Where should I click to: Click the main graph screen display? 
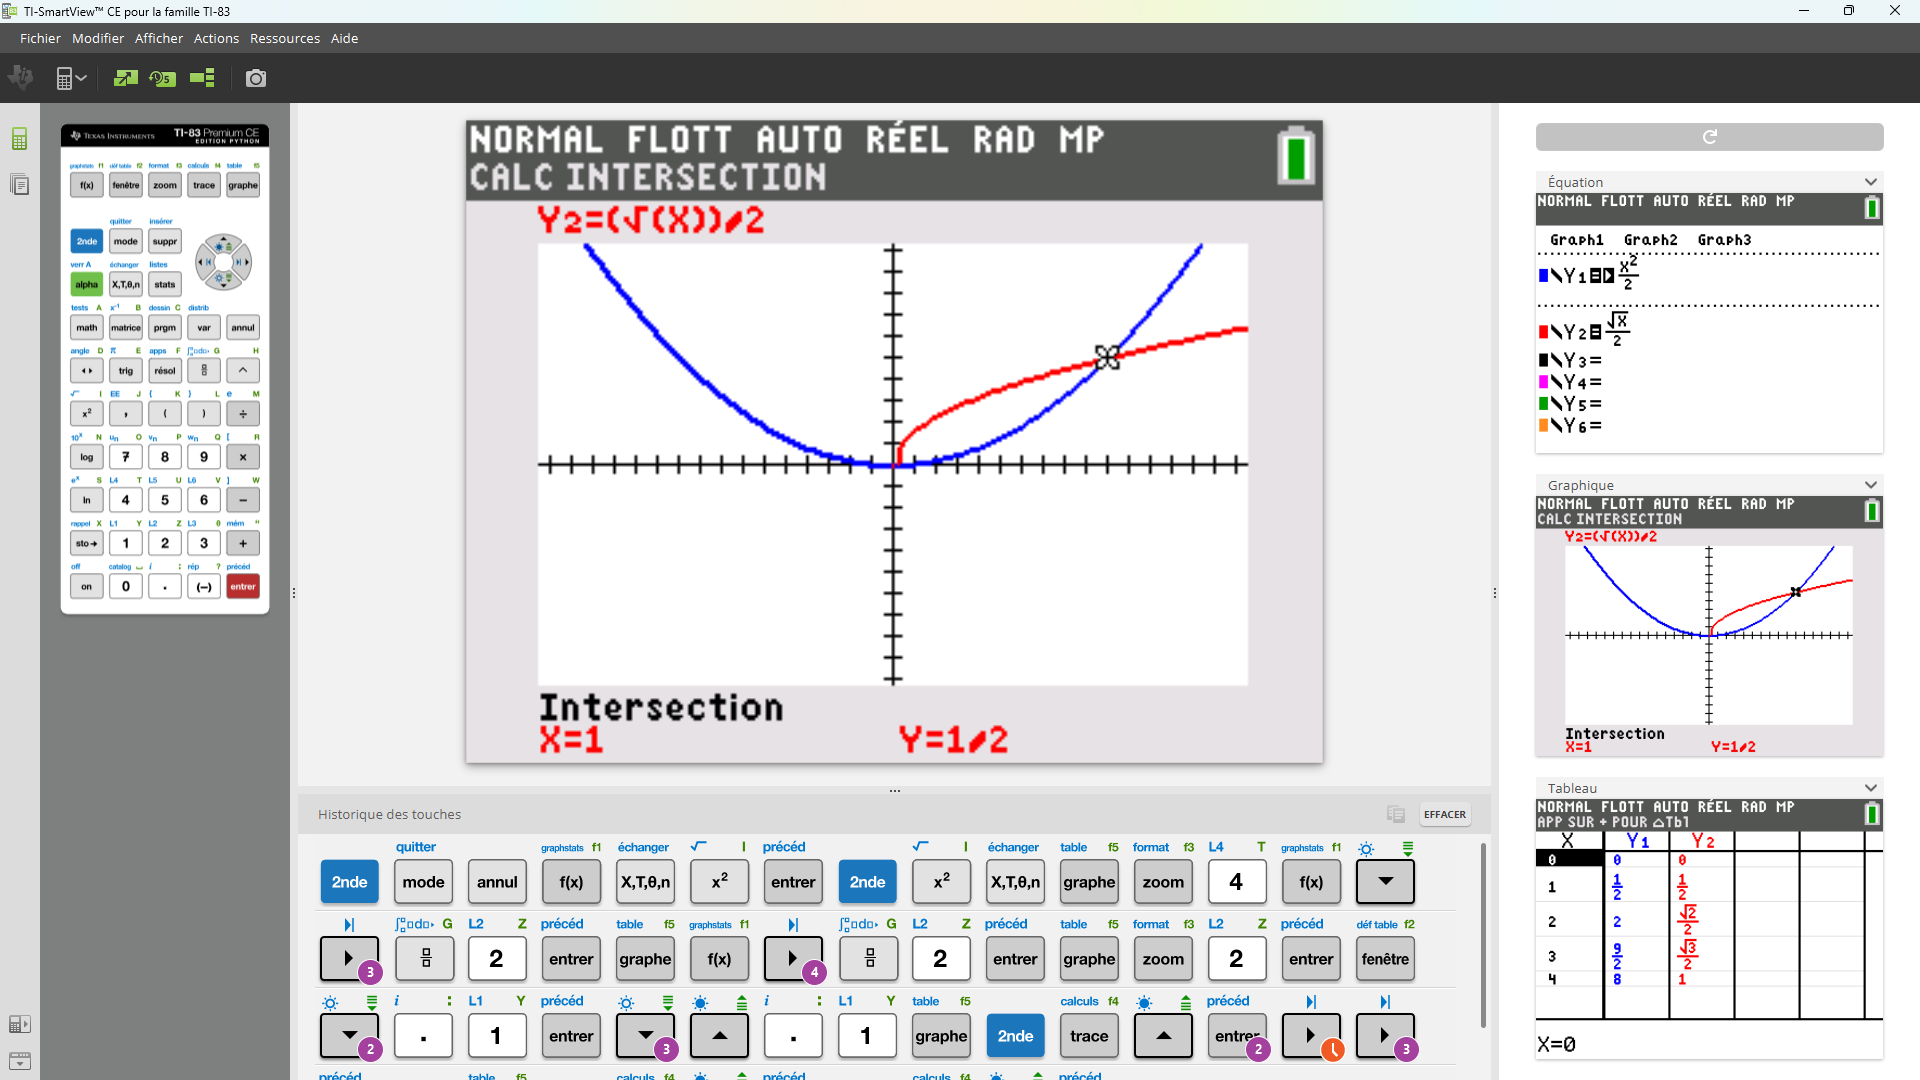[894, 442]
